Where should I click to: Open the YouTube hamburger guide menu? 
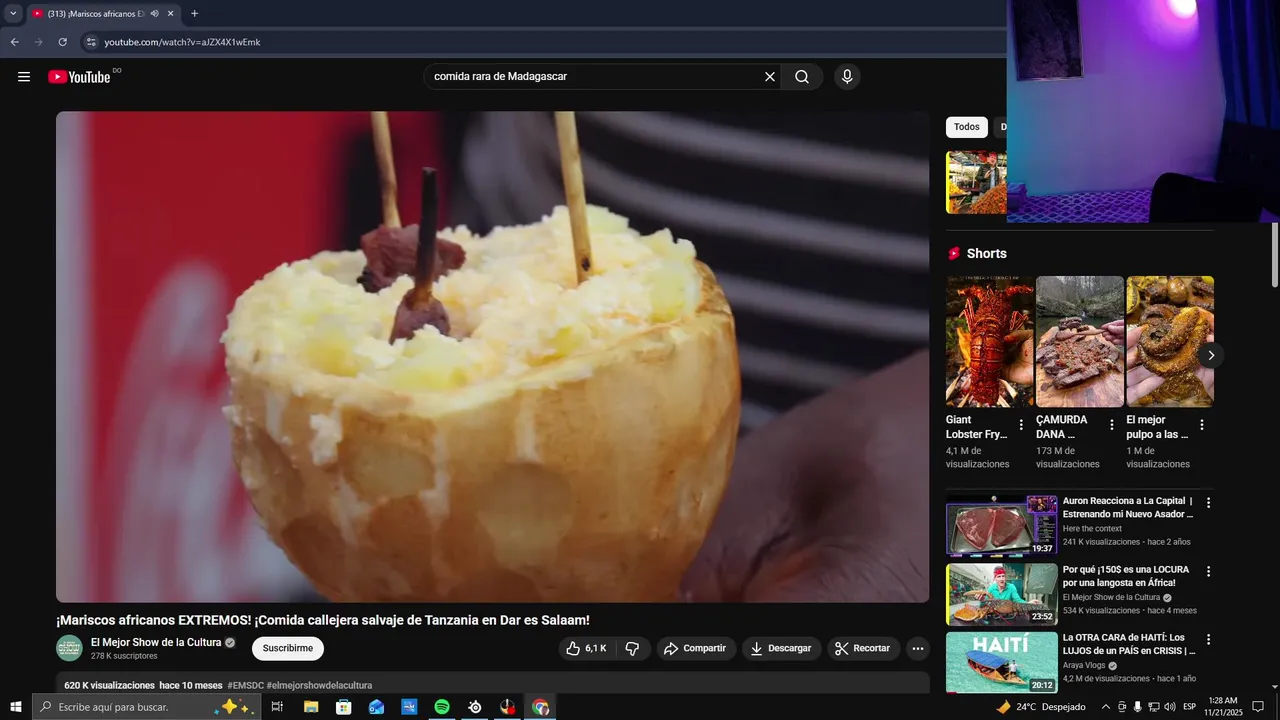tap(24, 77)
